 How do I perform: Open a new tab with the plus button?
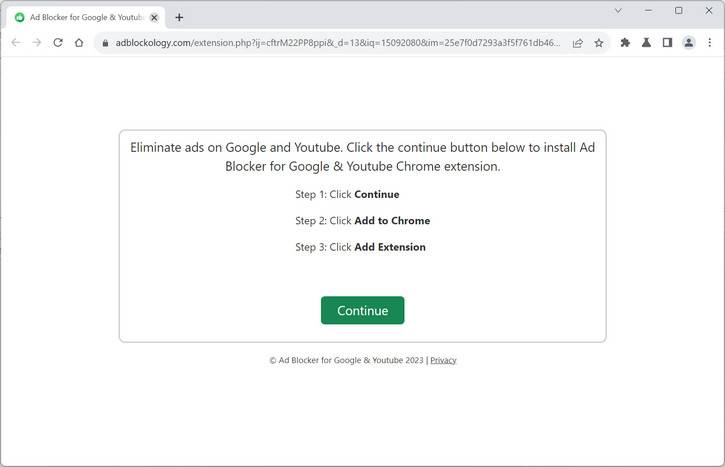click(x=179, y=17)
